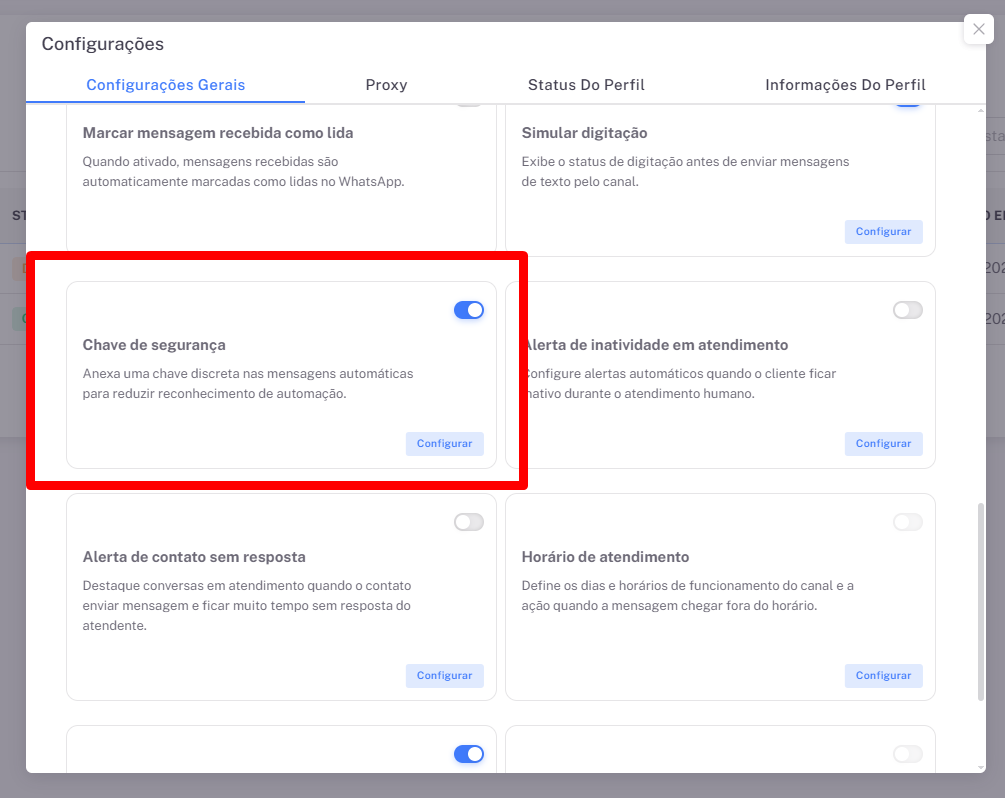Select the Configurações Gerais tab
The image size is (1005, 798).
coord(165,85)
